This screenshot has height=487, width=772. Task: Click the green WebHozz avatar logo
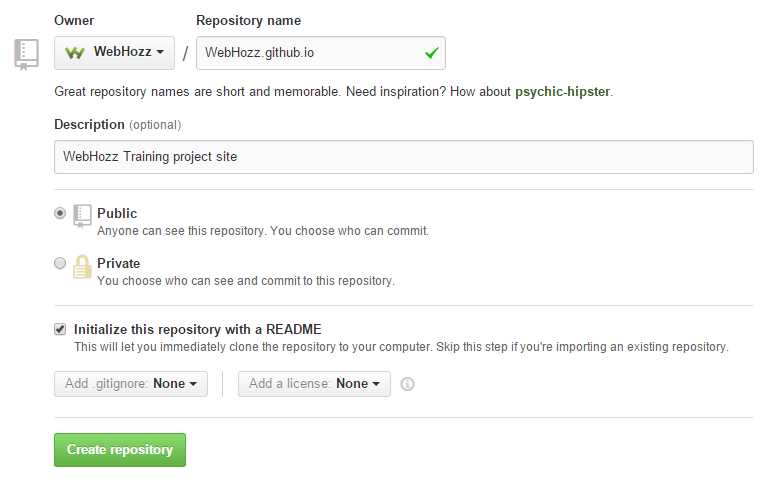point(75,52)
